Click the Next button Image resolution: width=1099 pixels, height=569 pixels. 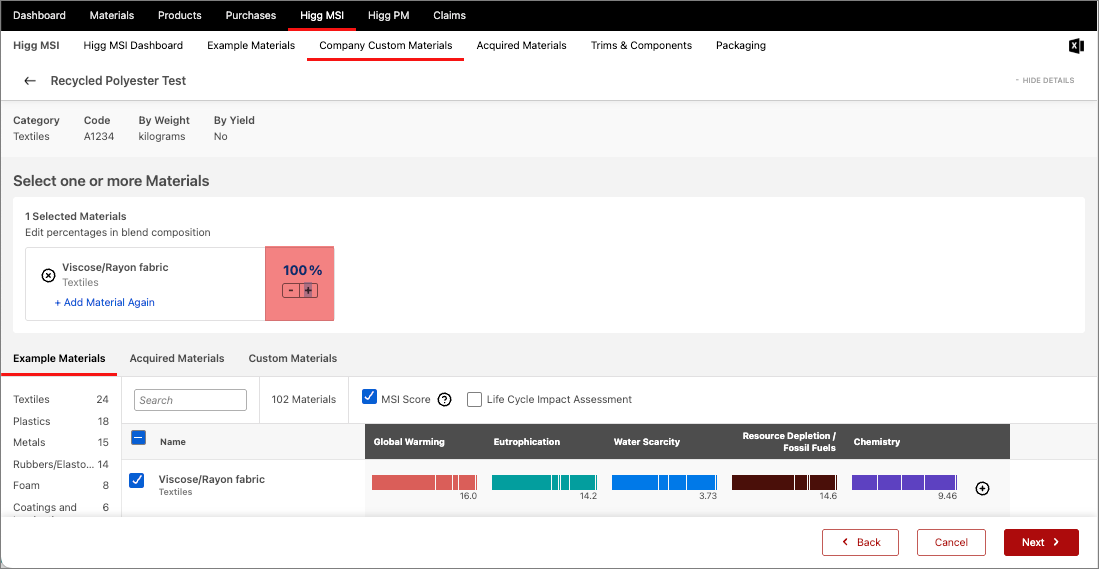[1041, 542]
